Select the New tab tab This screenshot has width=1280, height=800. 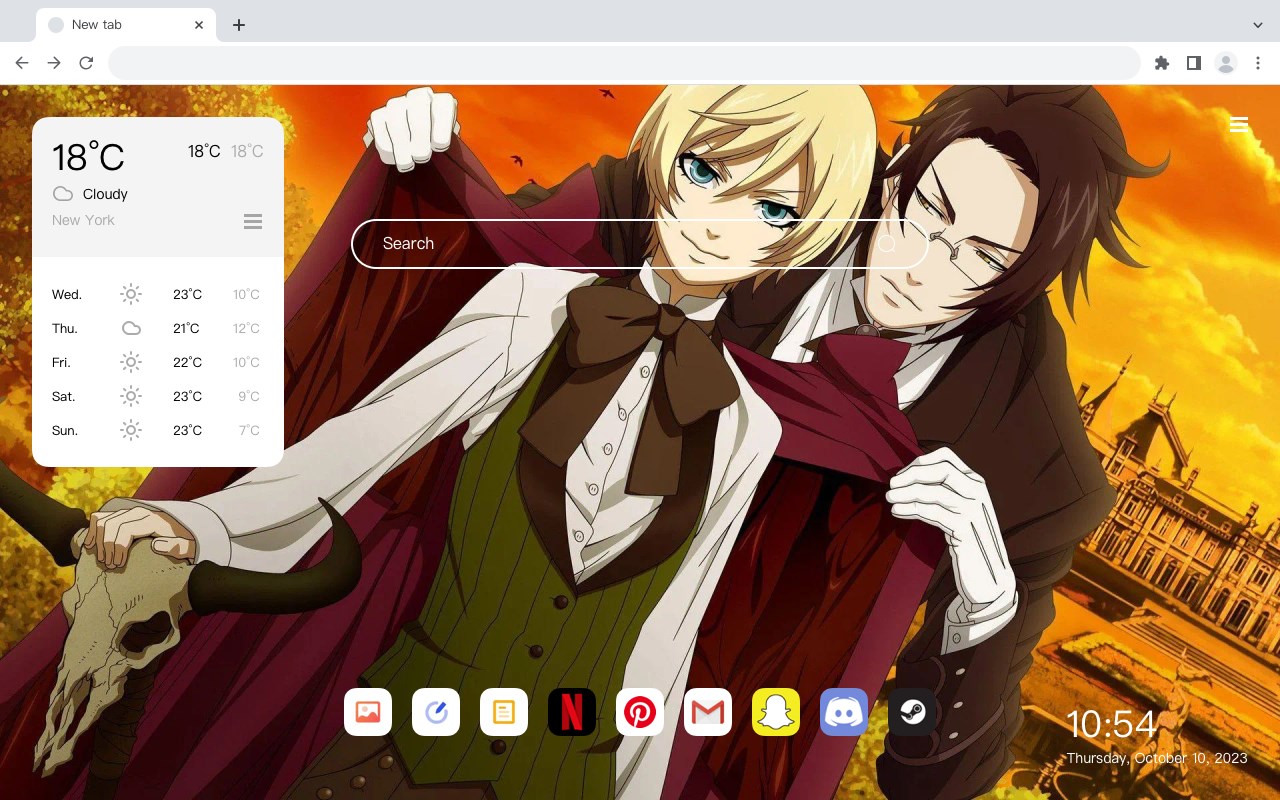pos(126,24)
